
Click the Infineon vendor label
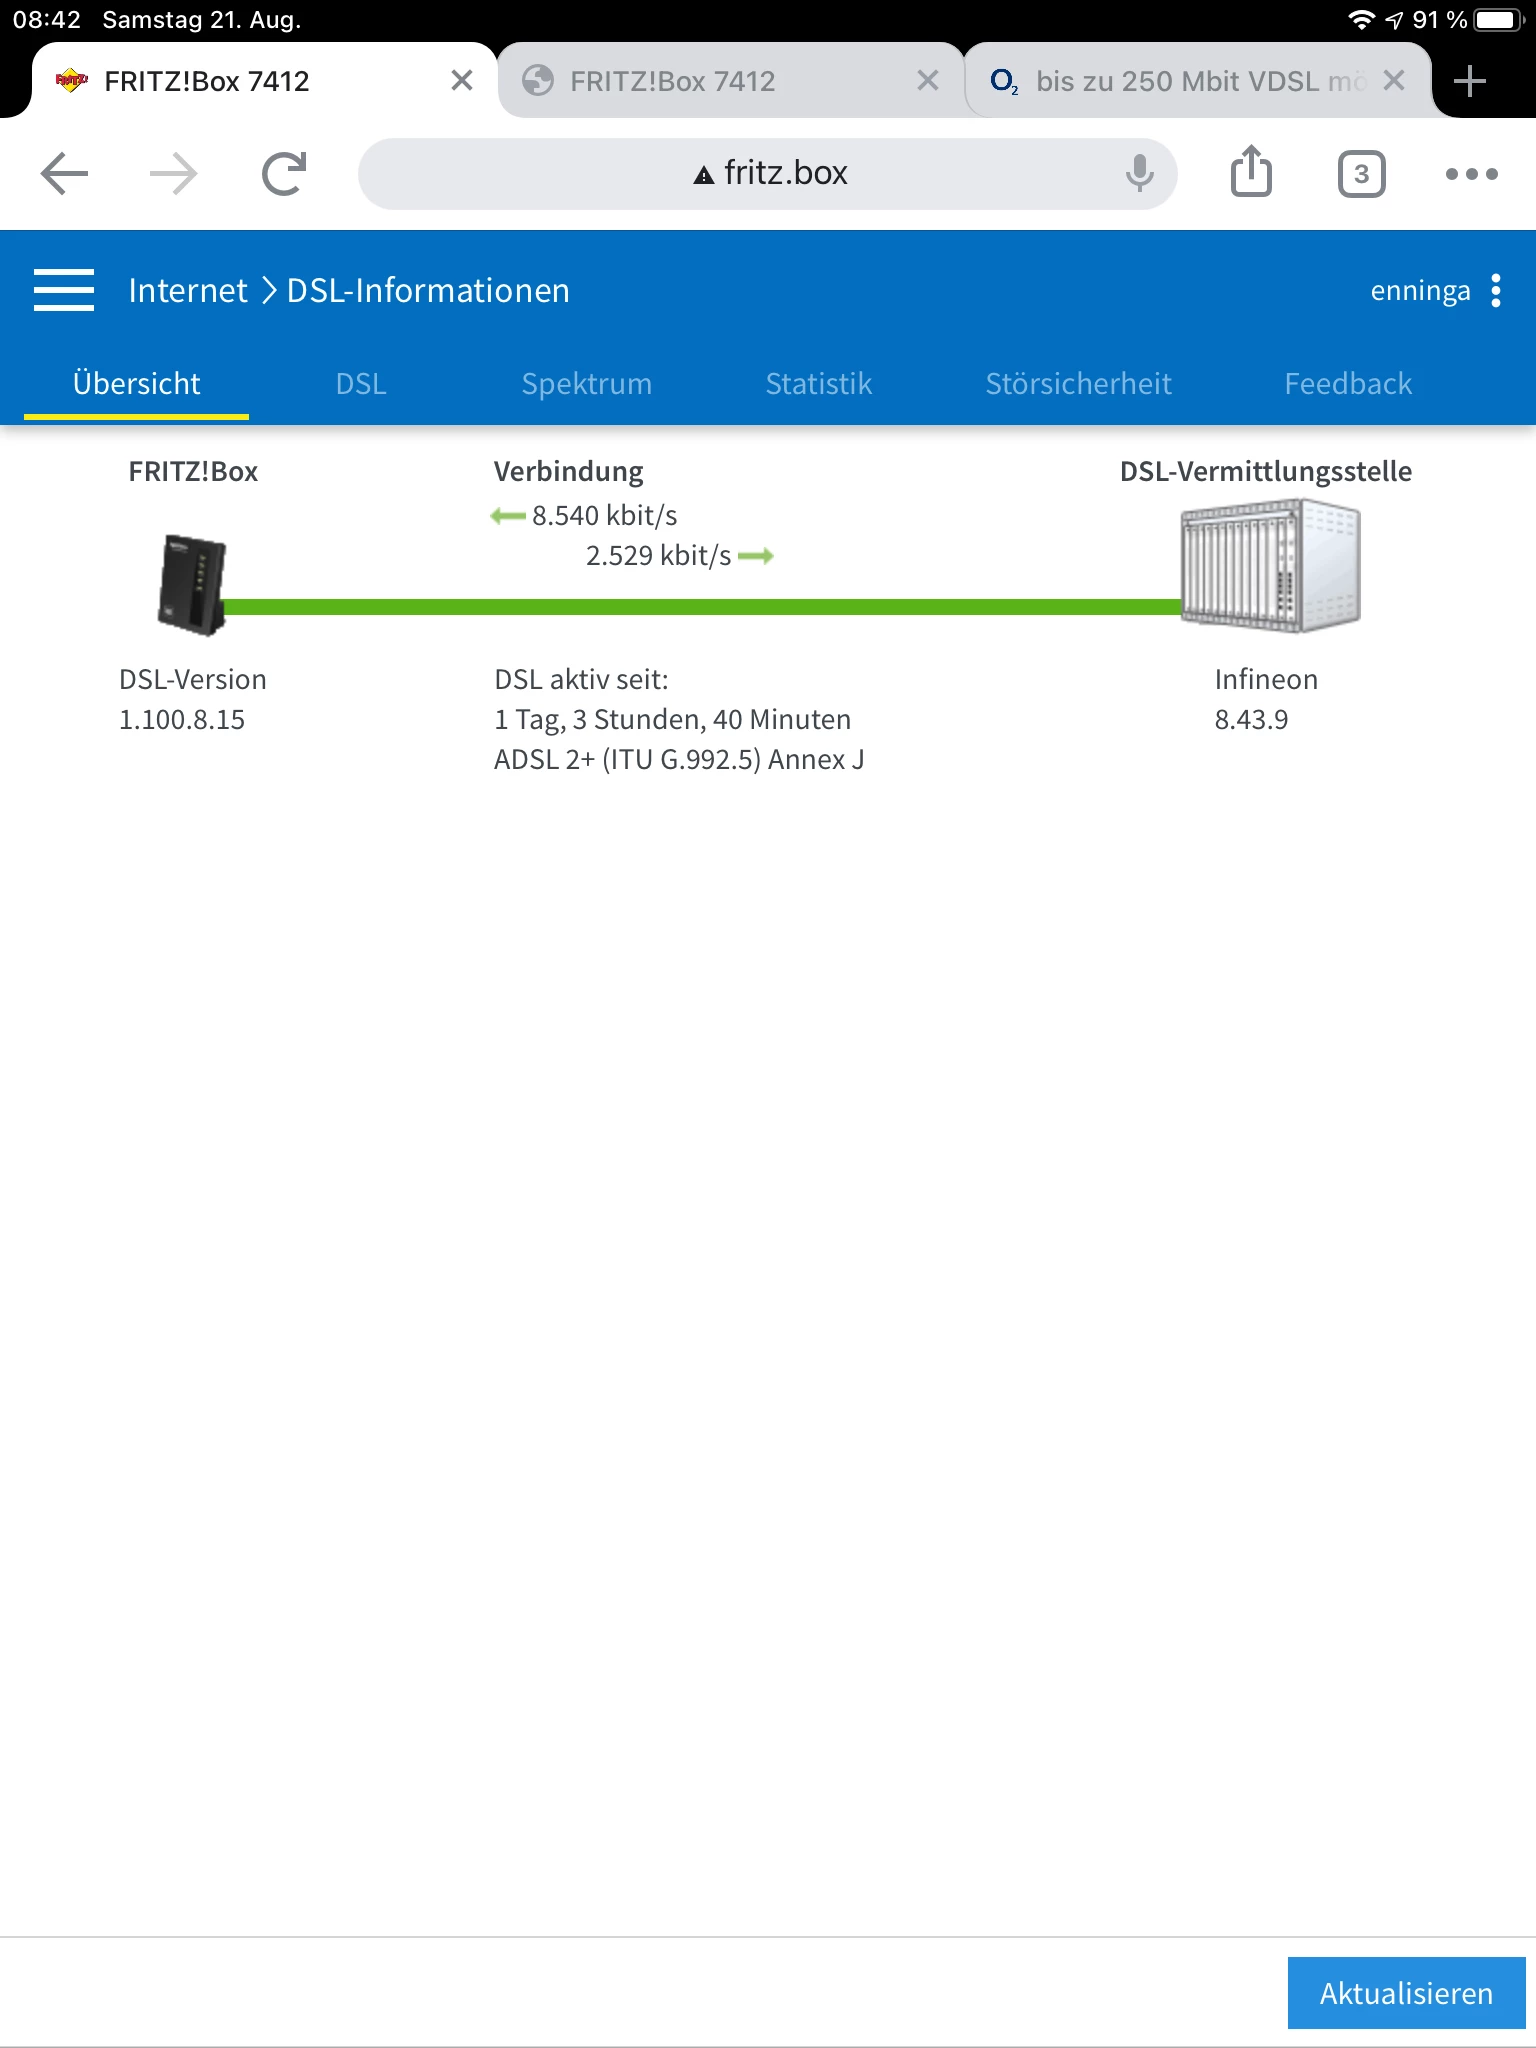(1266, 680)
